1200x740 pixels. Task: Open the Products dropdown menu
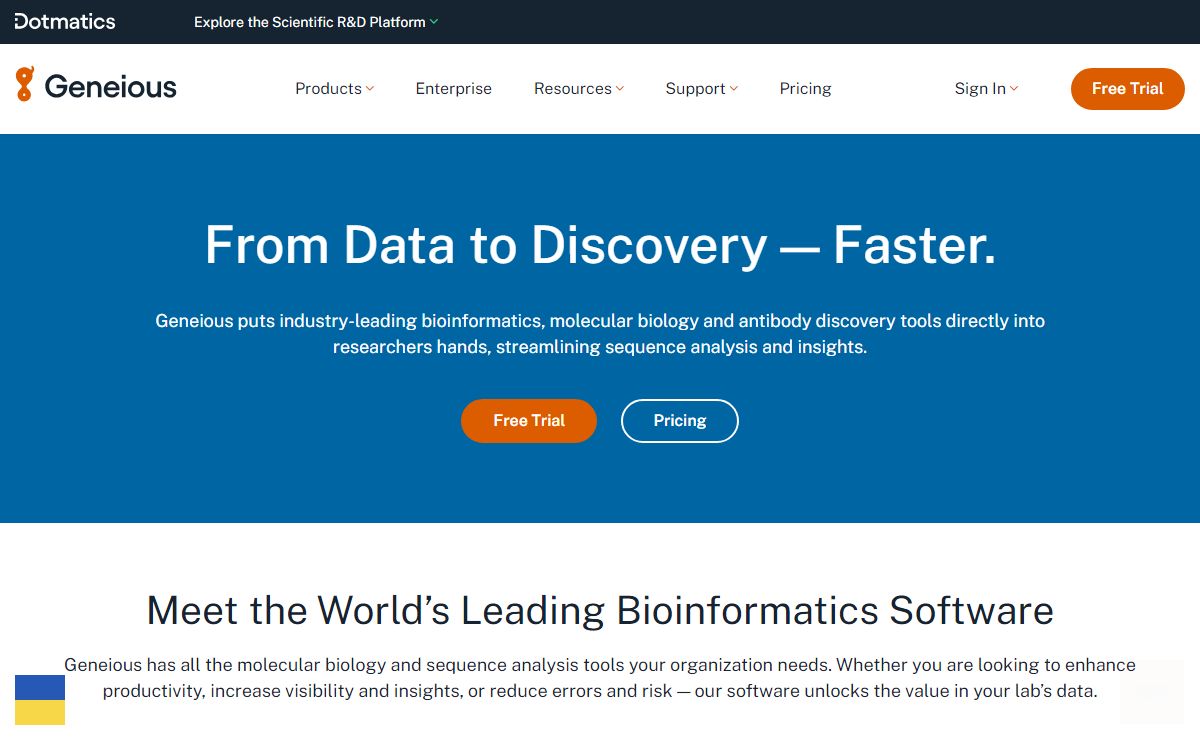(x=335, y=88)
